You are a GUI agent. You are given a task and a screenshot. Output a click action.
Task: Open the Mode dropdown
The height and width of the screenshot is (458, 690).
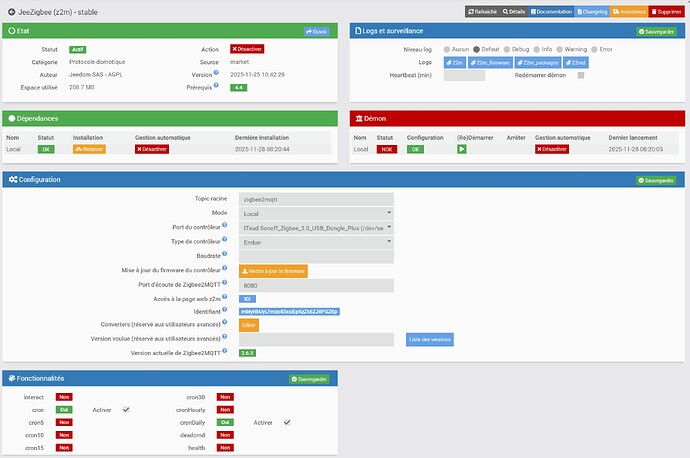pos(316,214)
